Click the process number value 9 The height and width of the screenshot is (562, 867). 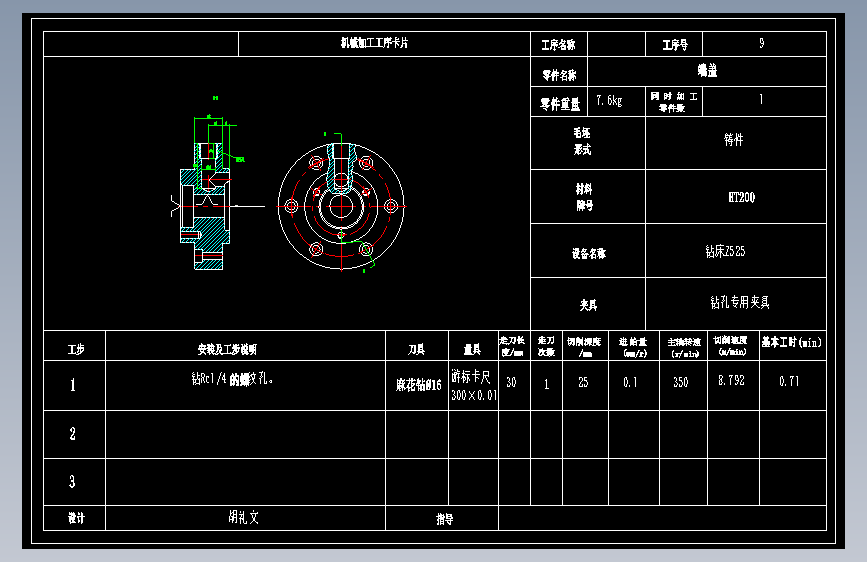point(762,43)
